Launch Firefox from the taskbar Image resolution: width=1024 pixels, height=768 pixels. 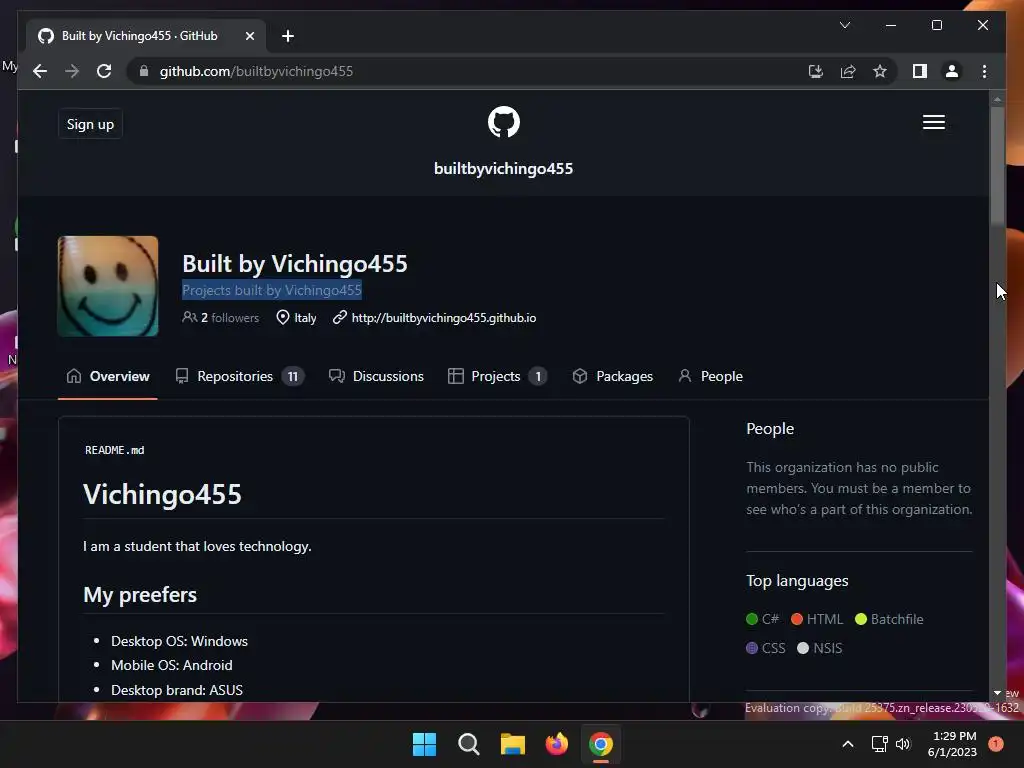556,744
